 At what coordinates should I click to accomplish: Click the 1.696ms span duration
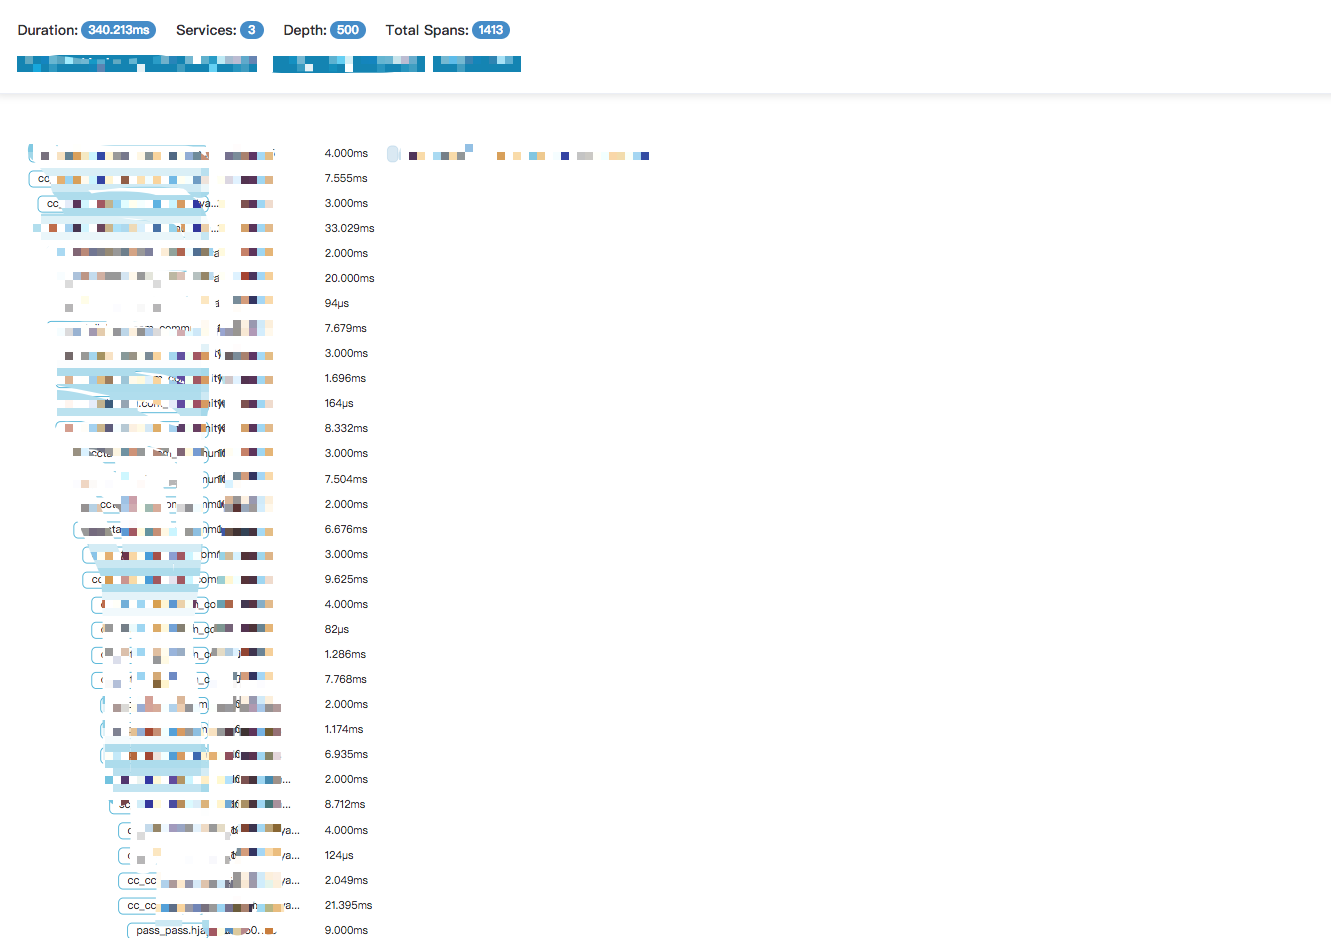345,378
